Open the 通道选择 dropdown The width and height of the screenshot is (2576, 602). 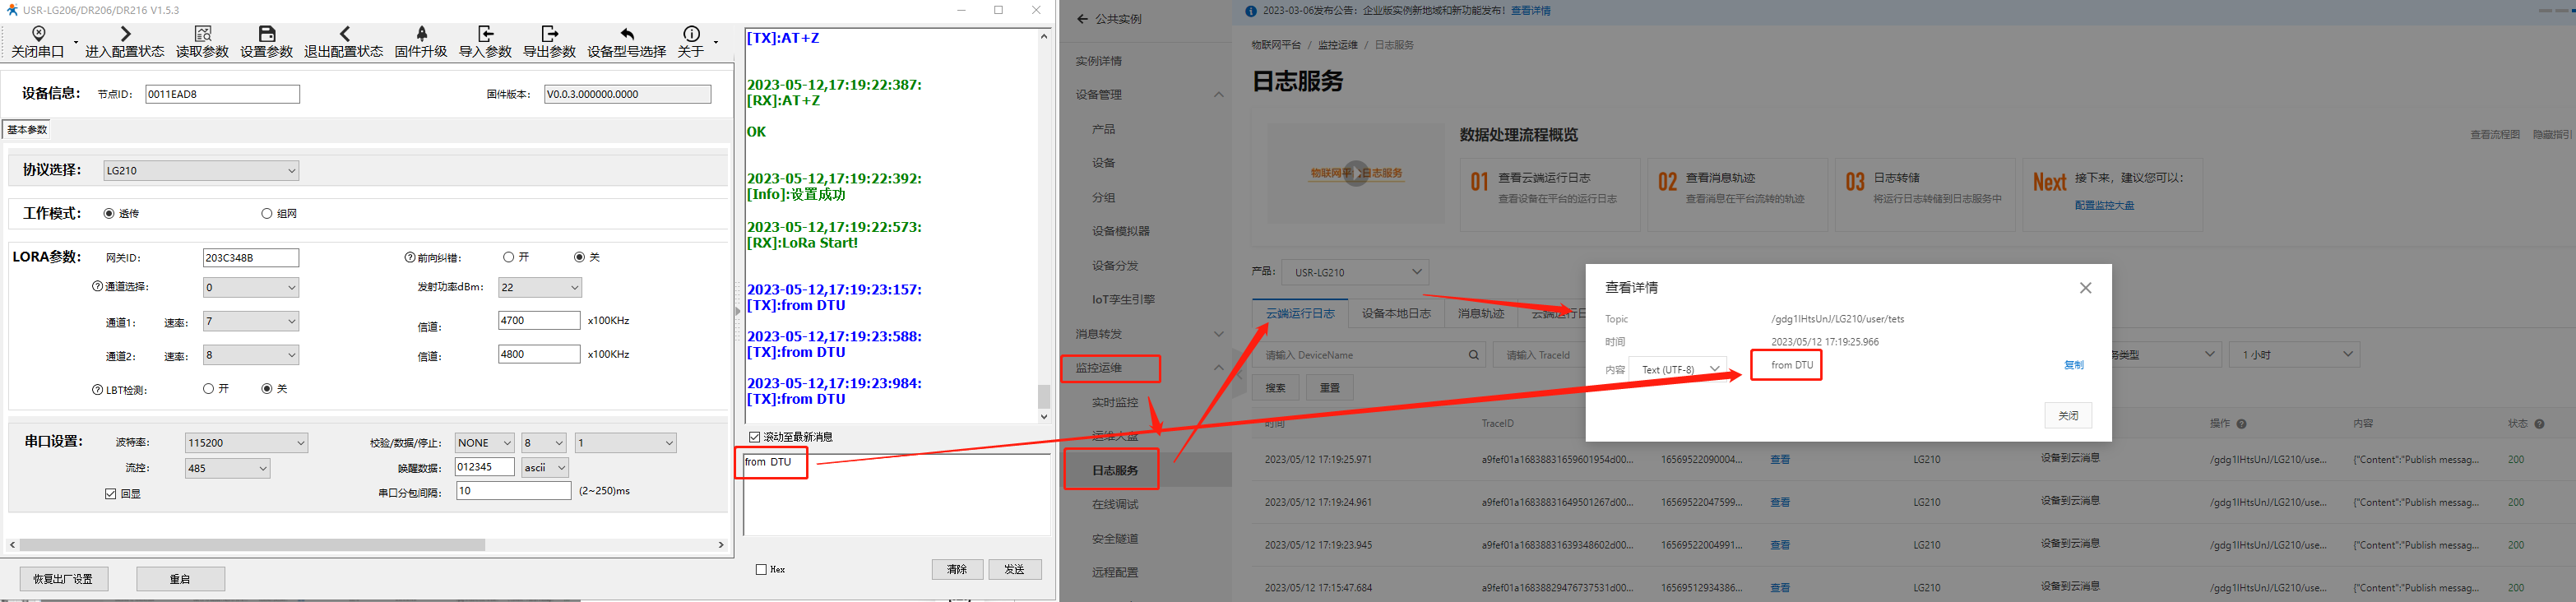coord(251,287)
